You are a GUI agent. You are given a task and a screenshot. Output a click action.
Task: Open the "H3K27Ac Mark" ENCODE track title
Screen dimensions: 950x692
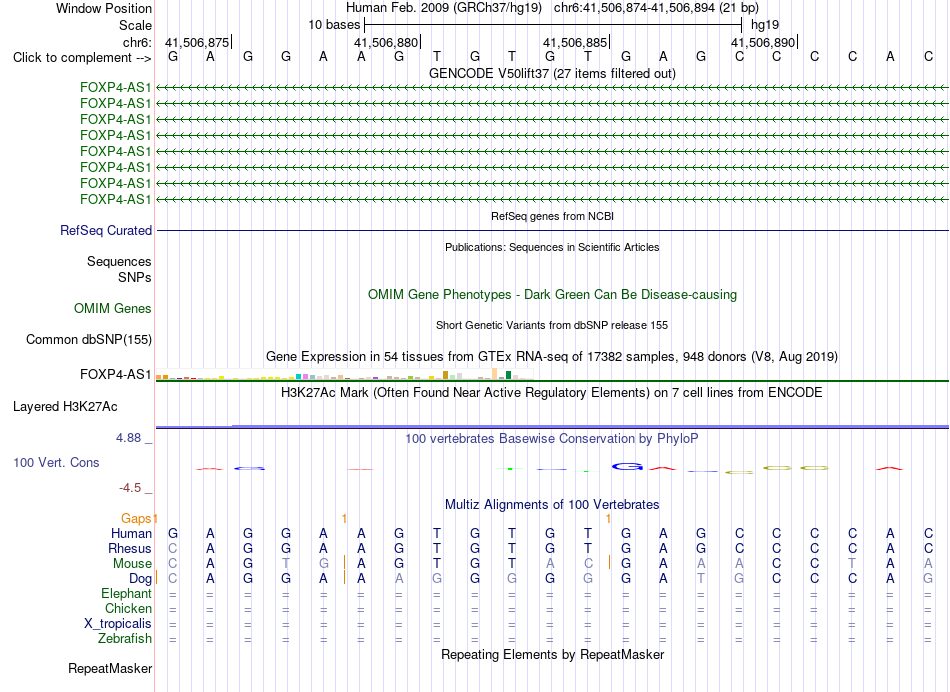[x=552, y=393]
